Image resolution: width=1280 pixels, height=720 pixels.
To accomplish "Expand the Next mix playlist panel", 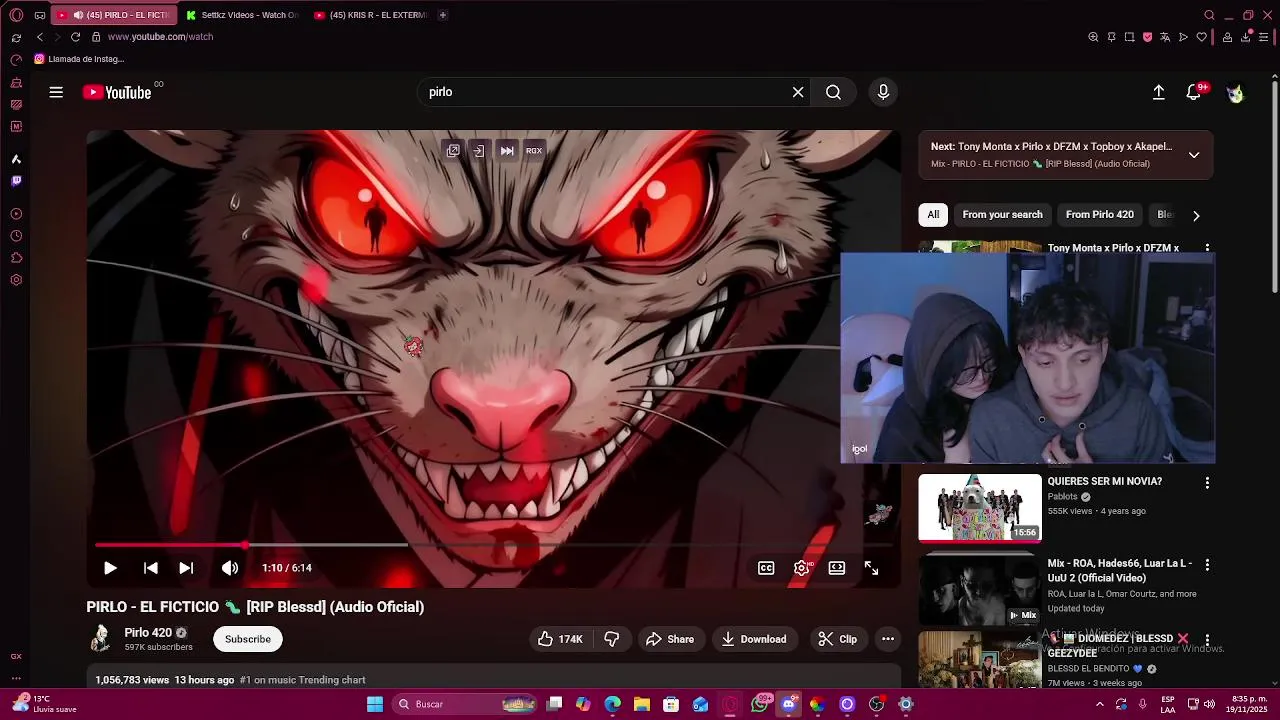I will click(1194, 155).
